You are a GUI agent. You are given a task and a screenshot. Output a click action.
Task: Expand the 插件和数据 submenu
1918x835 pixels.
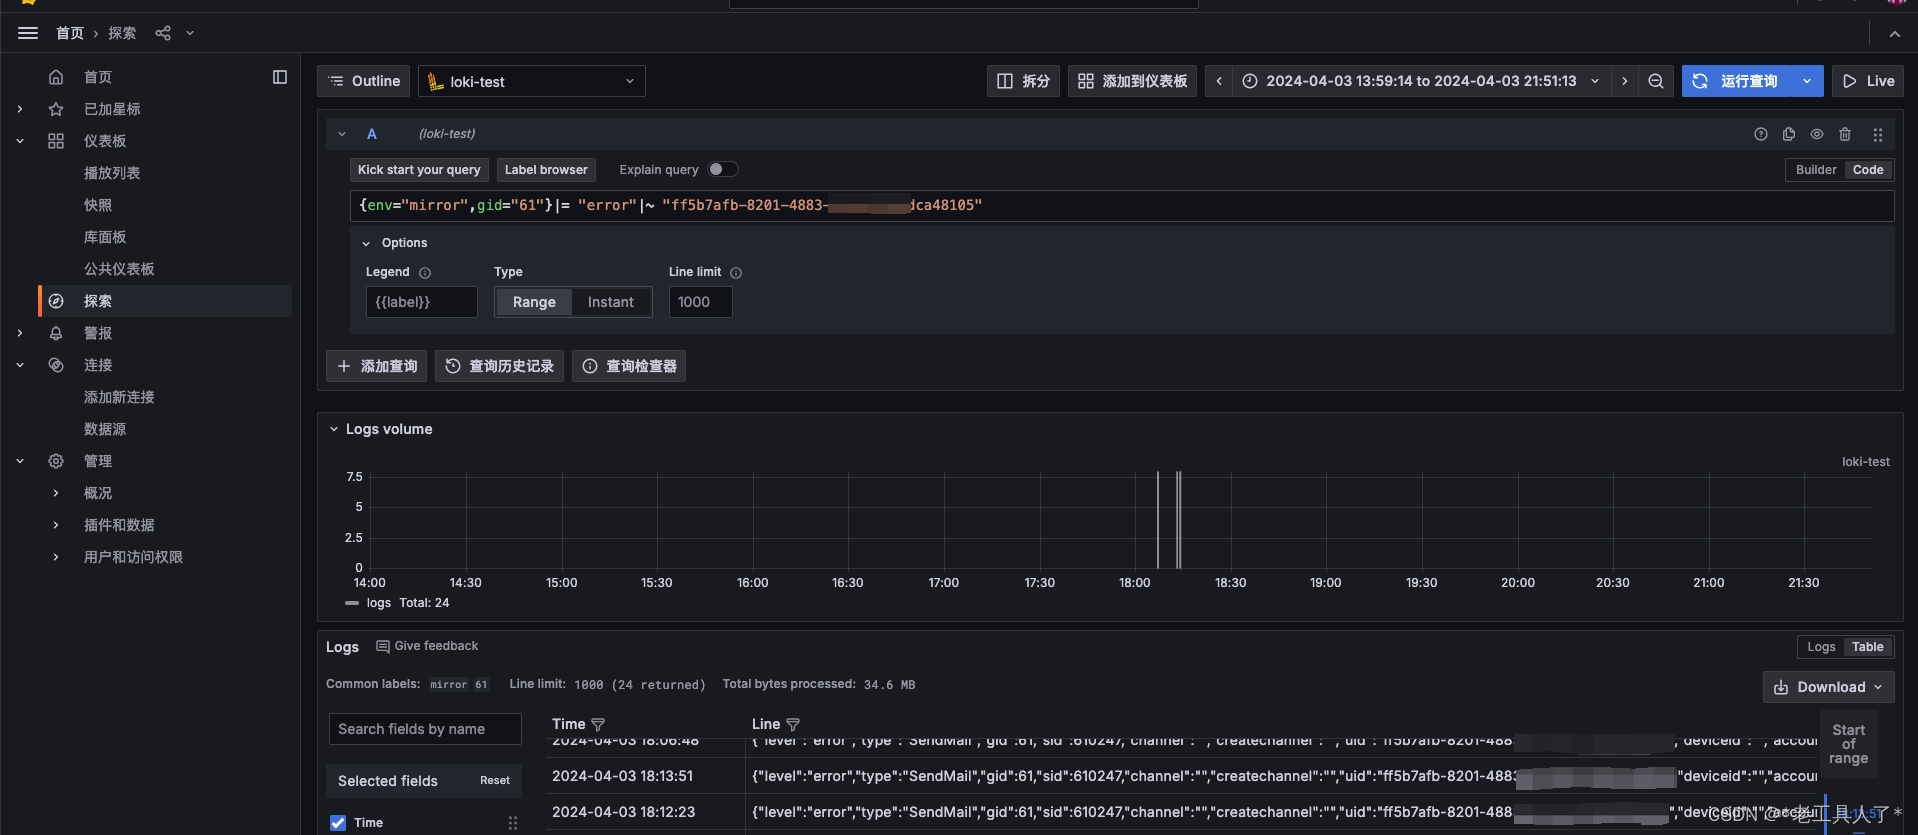coord(56,525)
